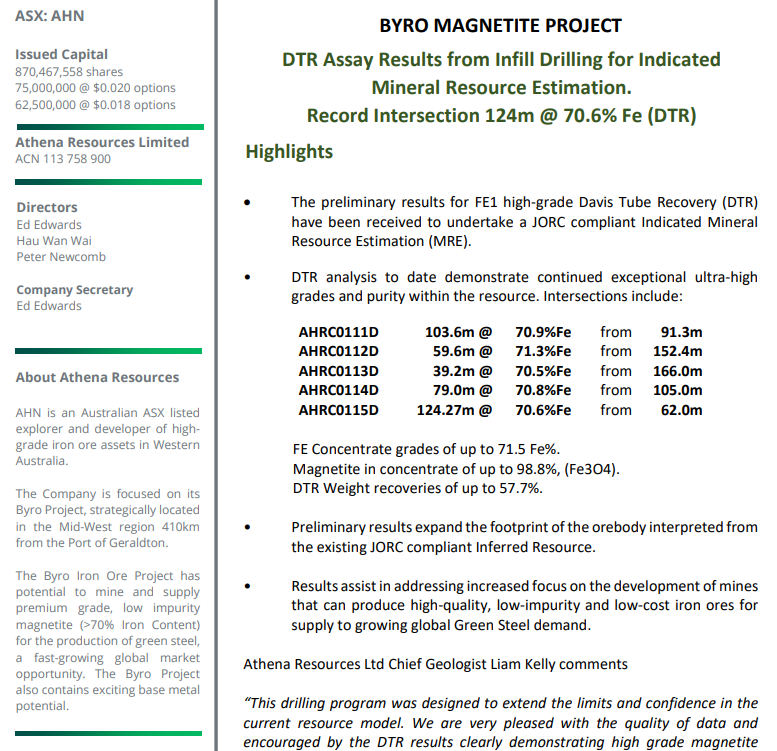Select the 'Highlights' heading
This screenshot has height=751, width=777.
pos(289,152)
